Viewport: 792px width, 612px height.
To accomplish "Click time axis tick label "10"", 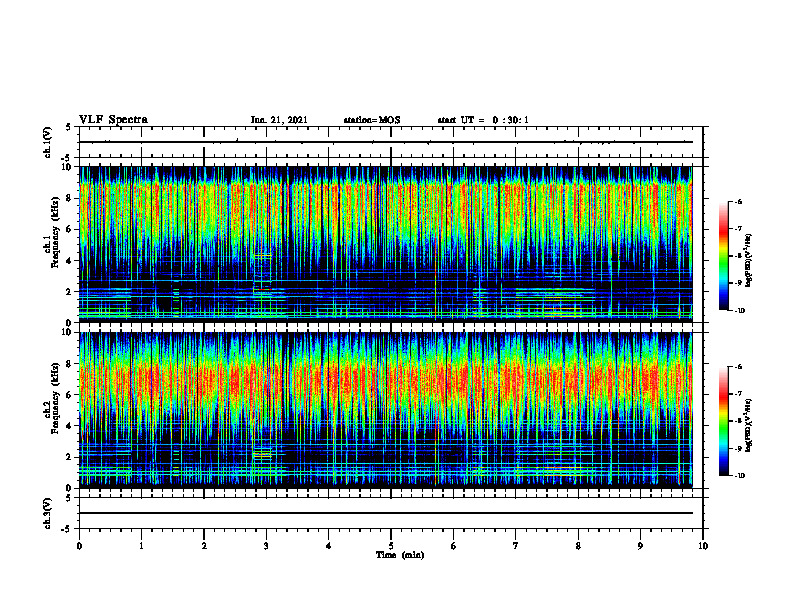I will 703,546.
